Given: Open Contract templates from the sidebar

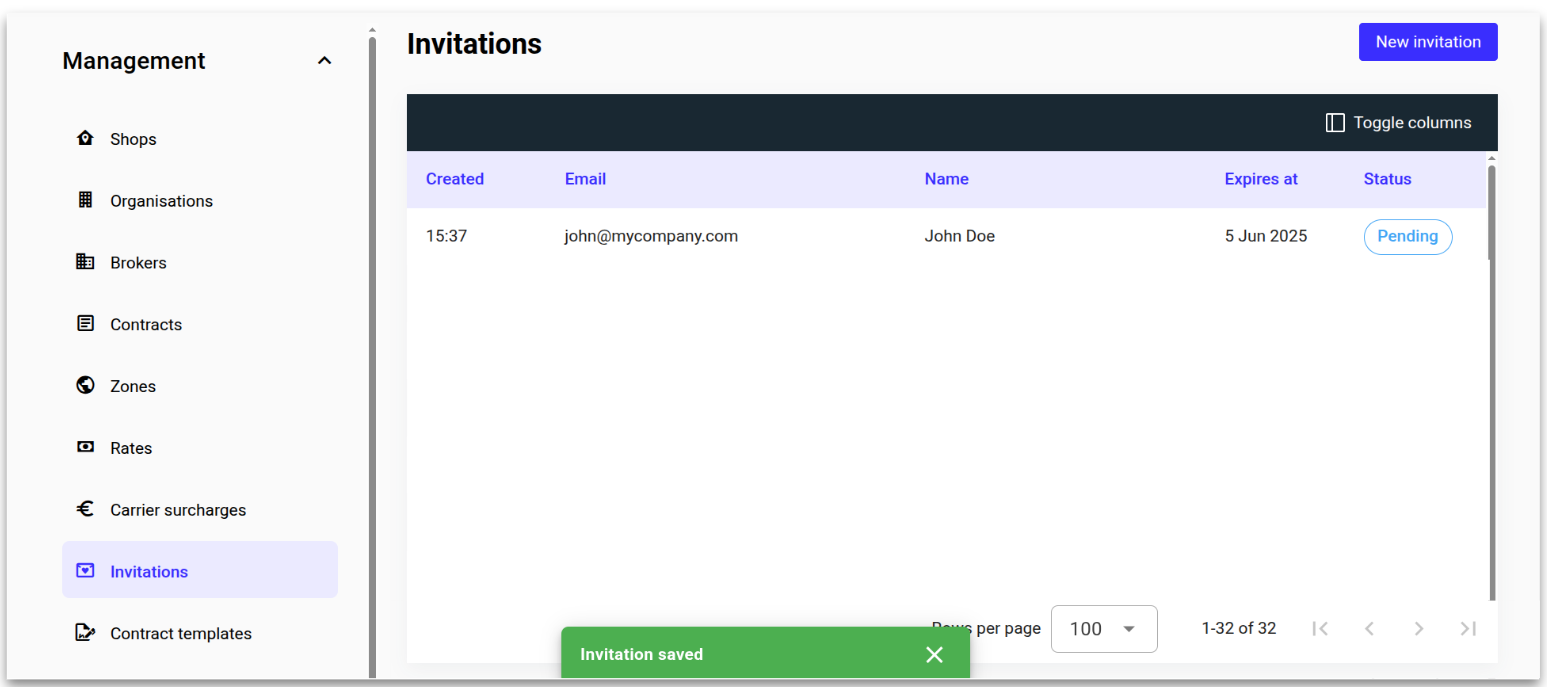Looking at the screenshot, I should coord(181,633).
